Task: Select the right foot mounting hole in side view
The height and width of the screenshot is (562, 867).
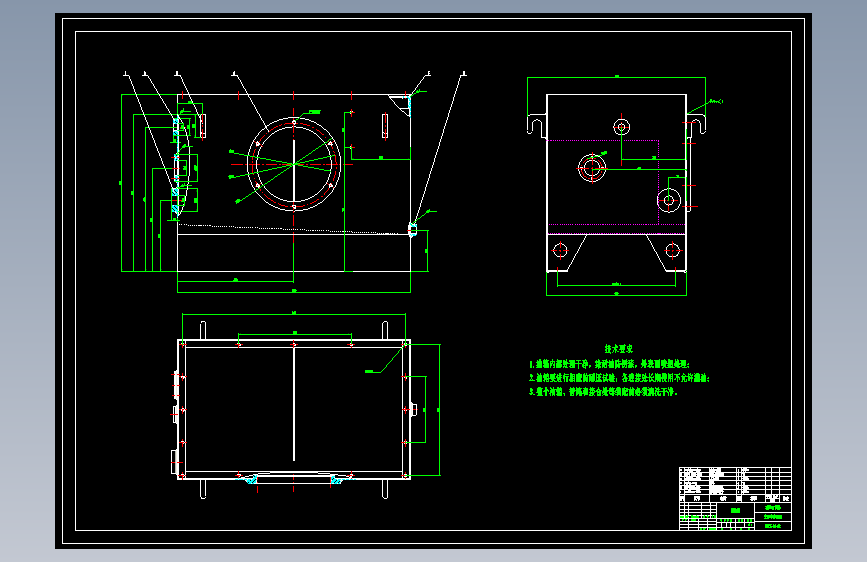Action: point(672,251)
